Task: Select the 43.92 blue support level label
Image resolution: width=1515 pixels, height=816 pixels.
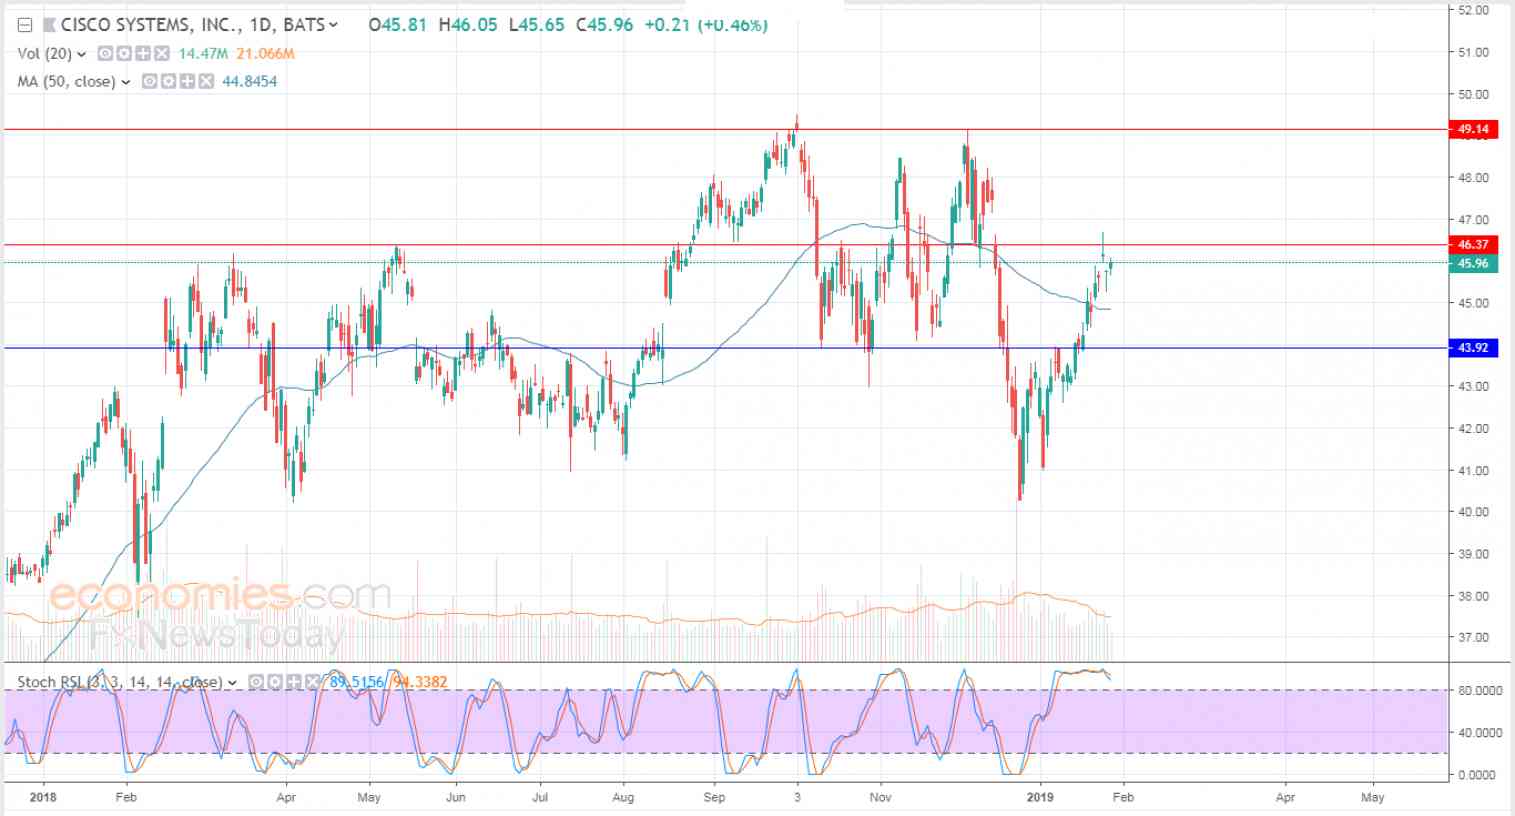Action: (1474, 347)
